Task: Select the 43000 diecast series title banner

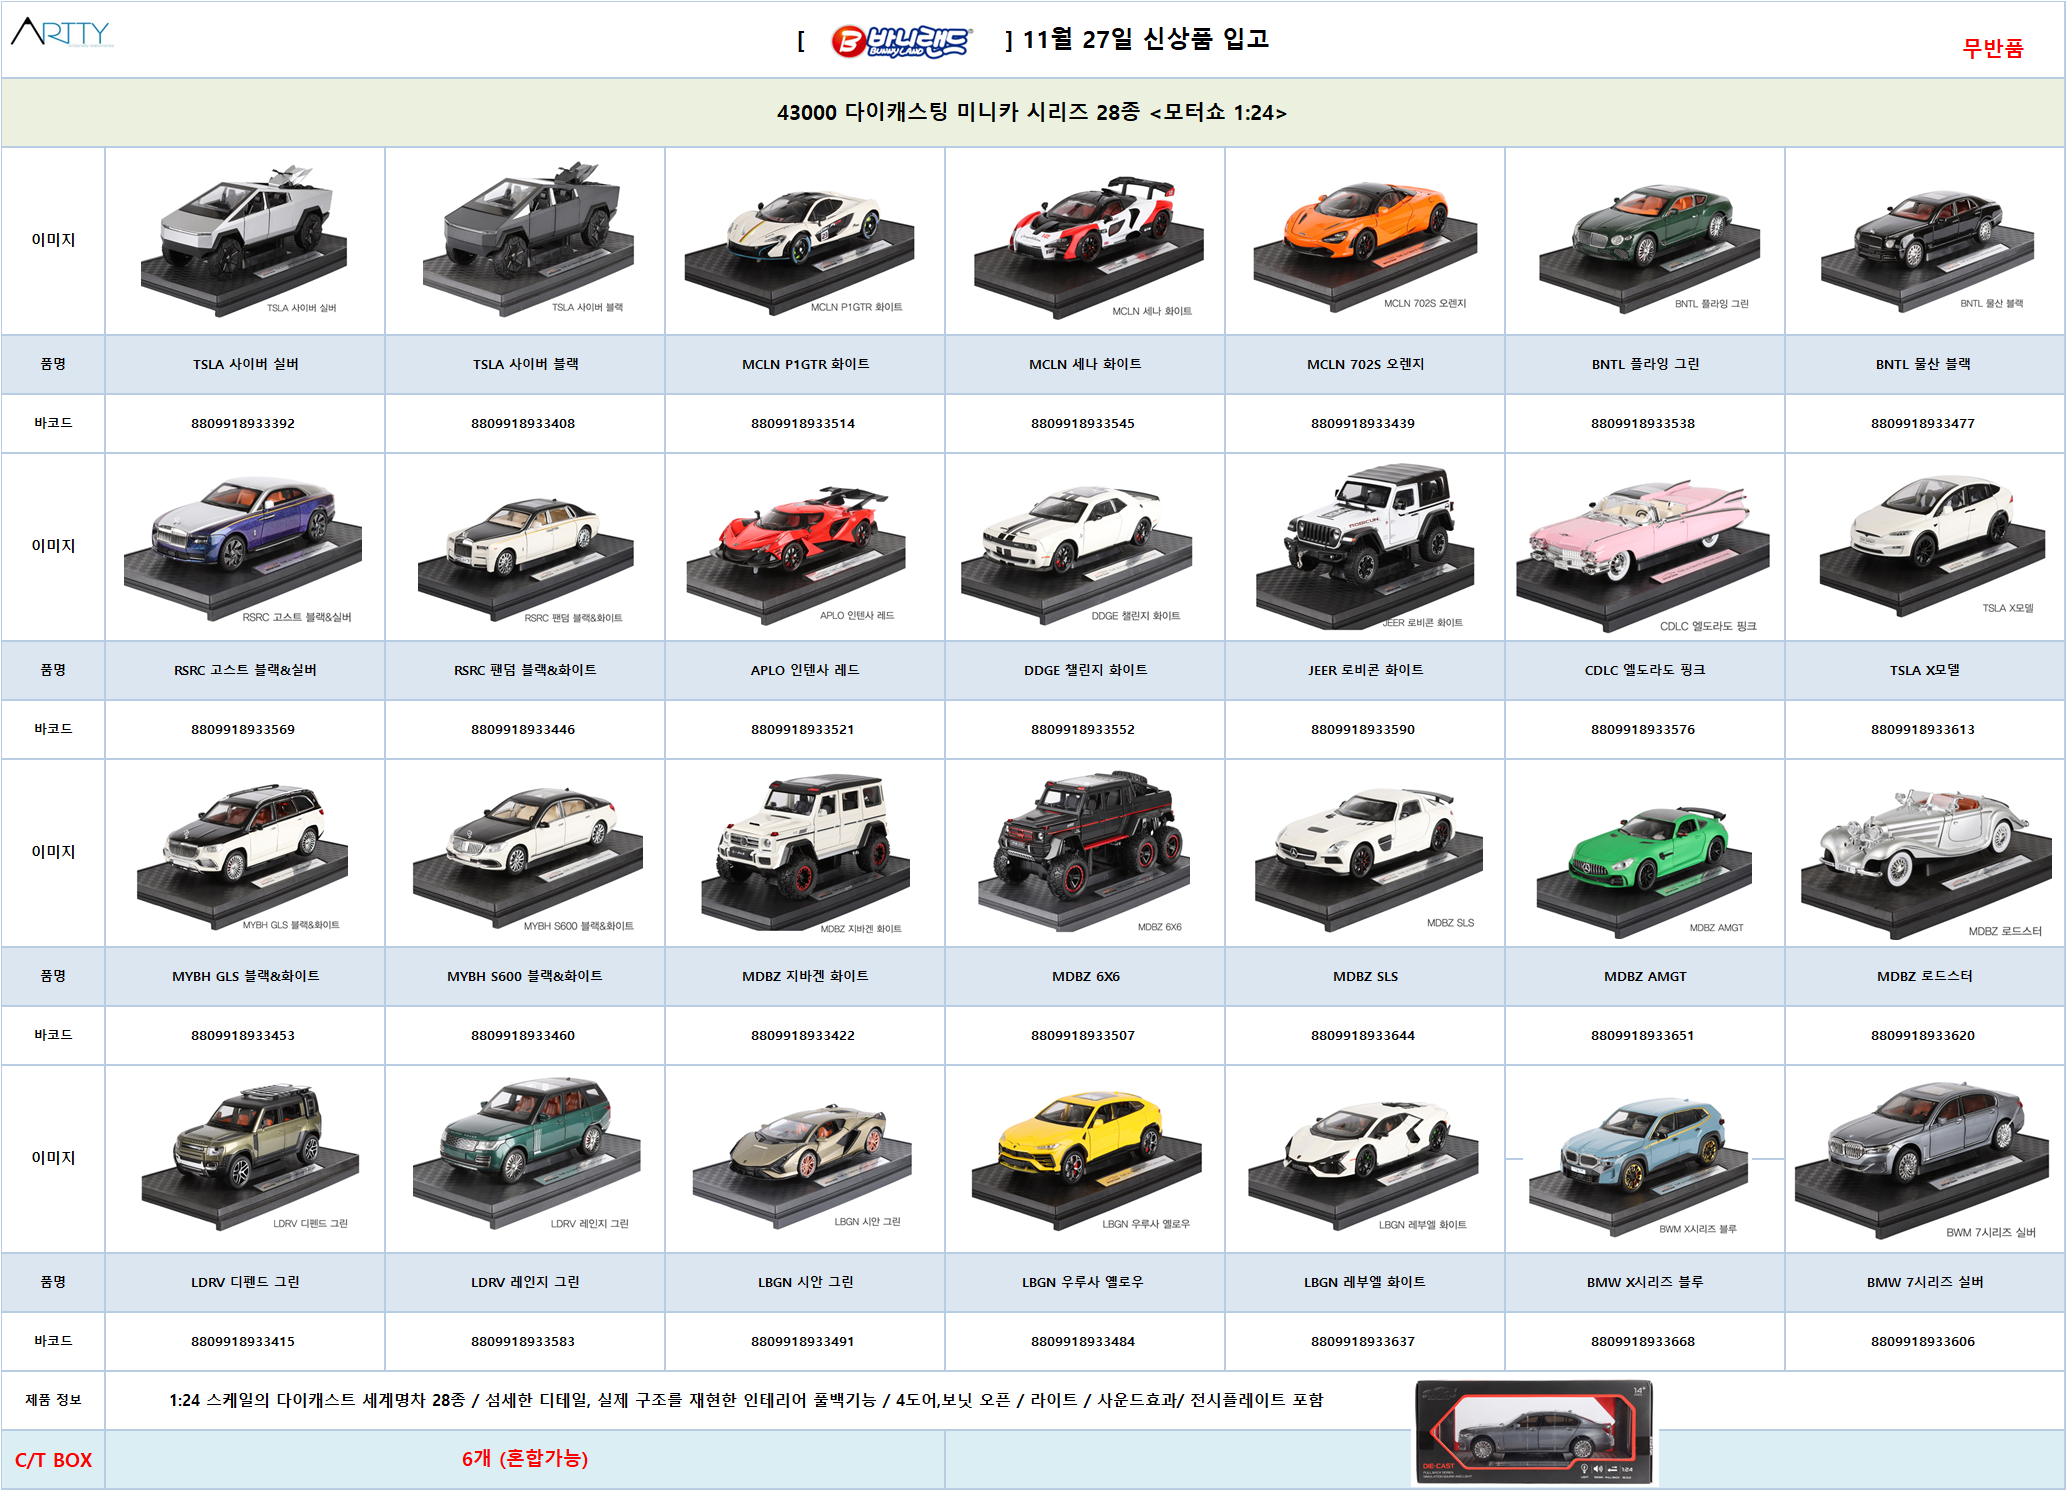Action: (1032, 112)
